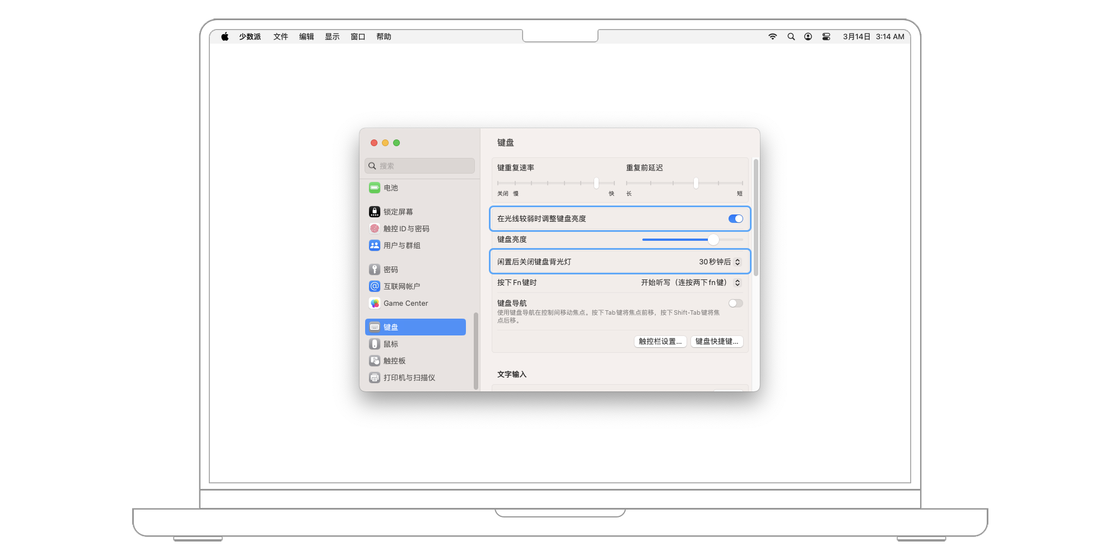Open 互联网帐户 @ icon in sidebar
This screenshot has height=560, width=1120.
pos(374,286)
